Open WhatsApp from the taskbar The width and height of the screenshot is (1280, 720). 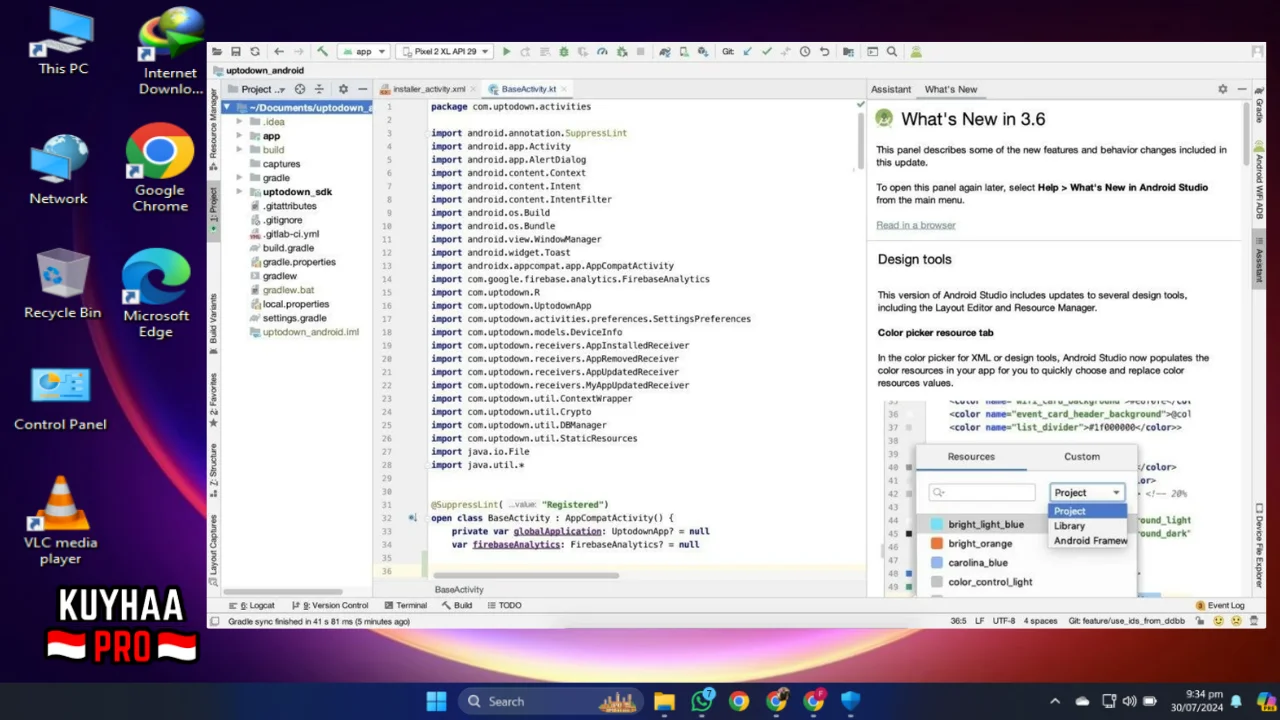pyautogui.click(x=702, y=701)
